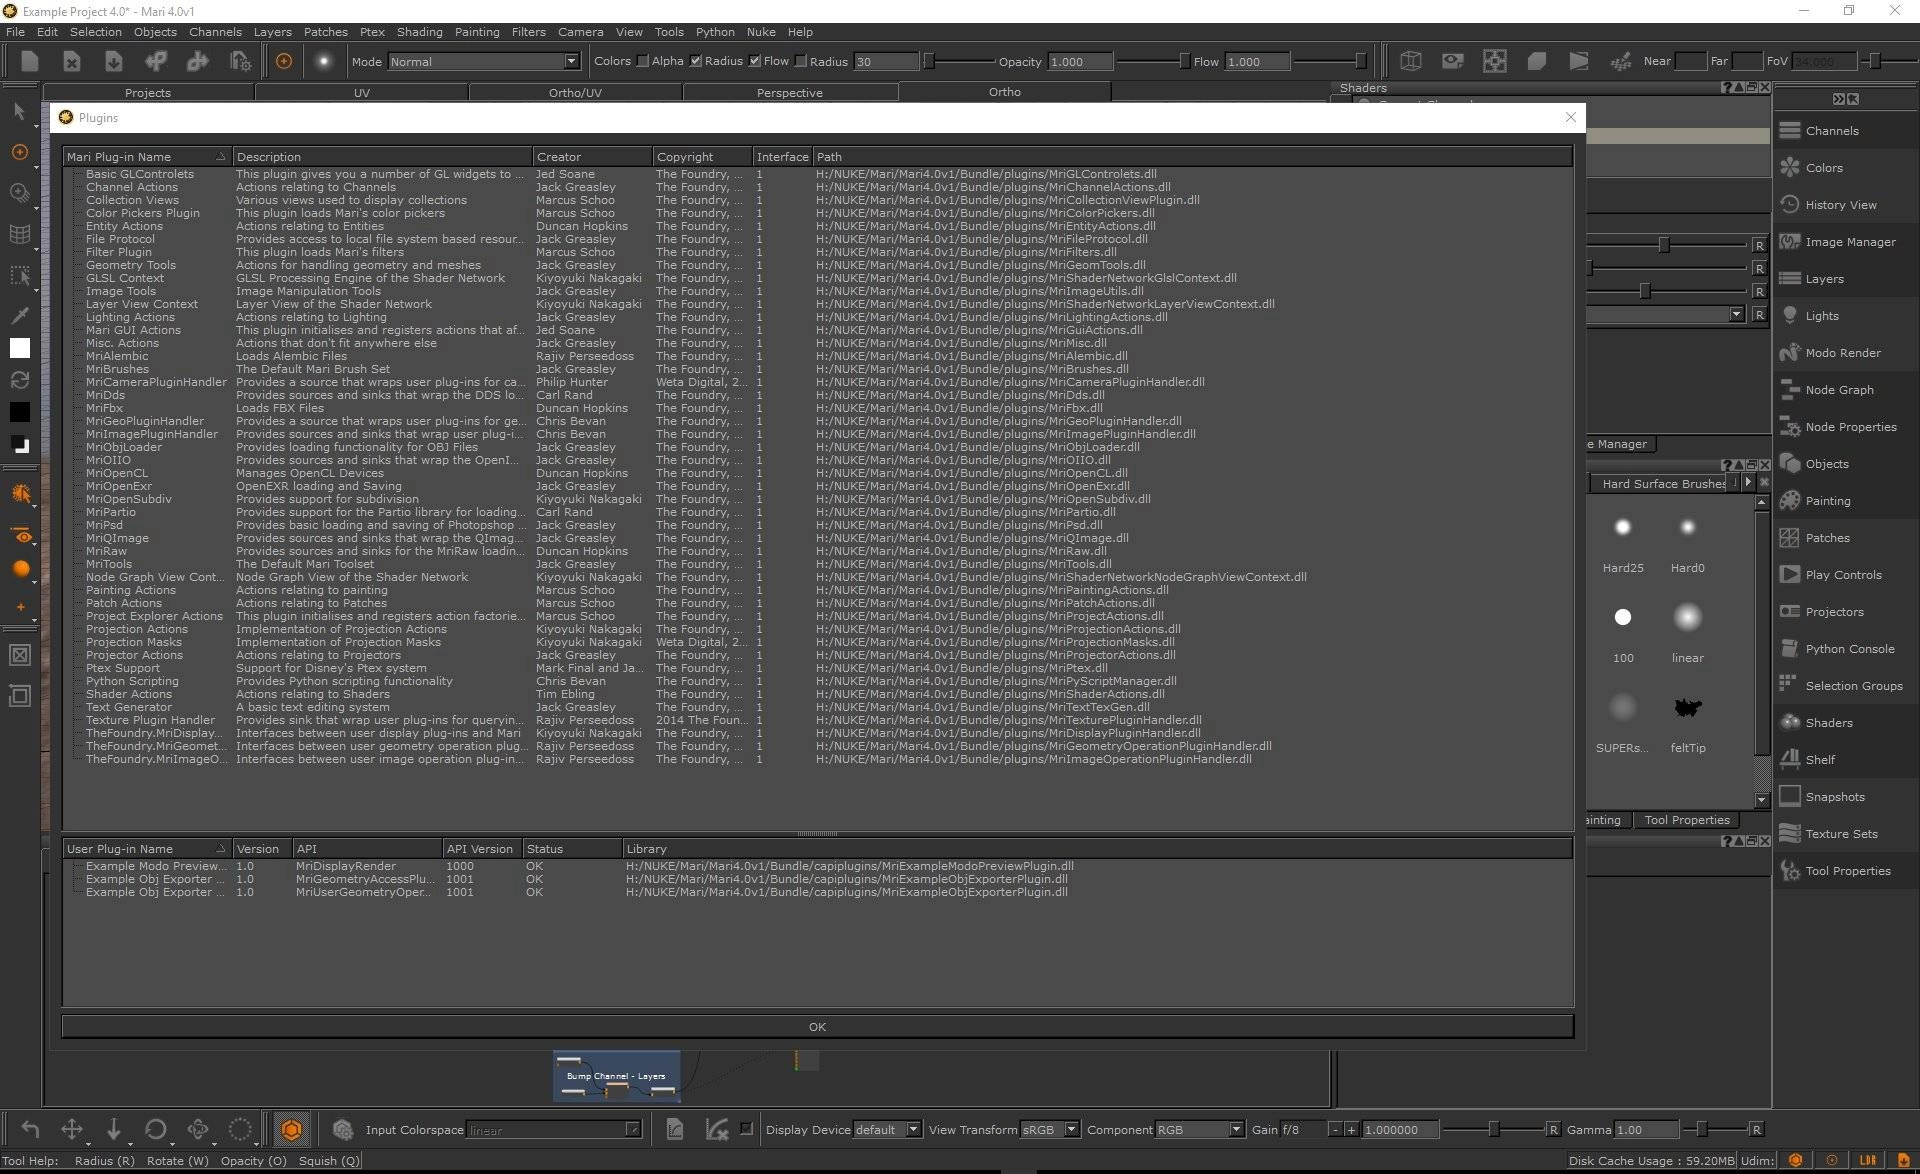Image resolution: width=1920 pixels, height=1174 pixels.
Task: Click the undo arrow icon in bottom toolbar
Action: 30,1129
